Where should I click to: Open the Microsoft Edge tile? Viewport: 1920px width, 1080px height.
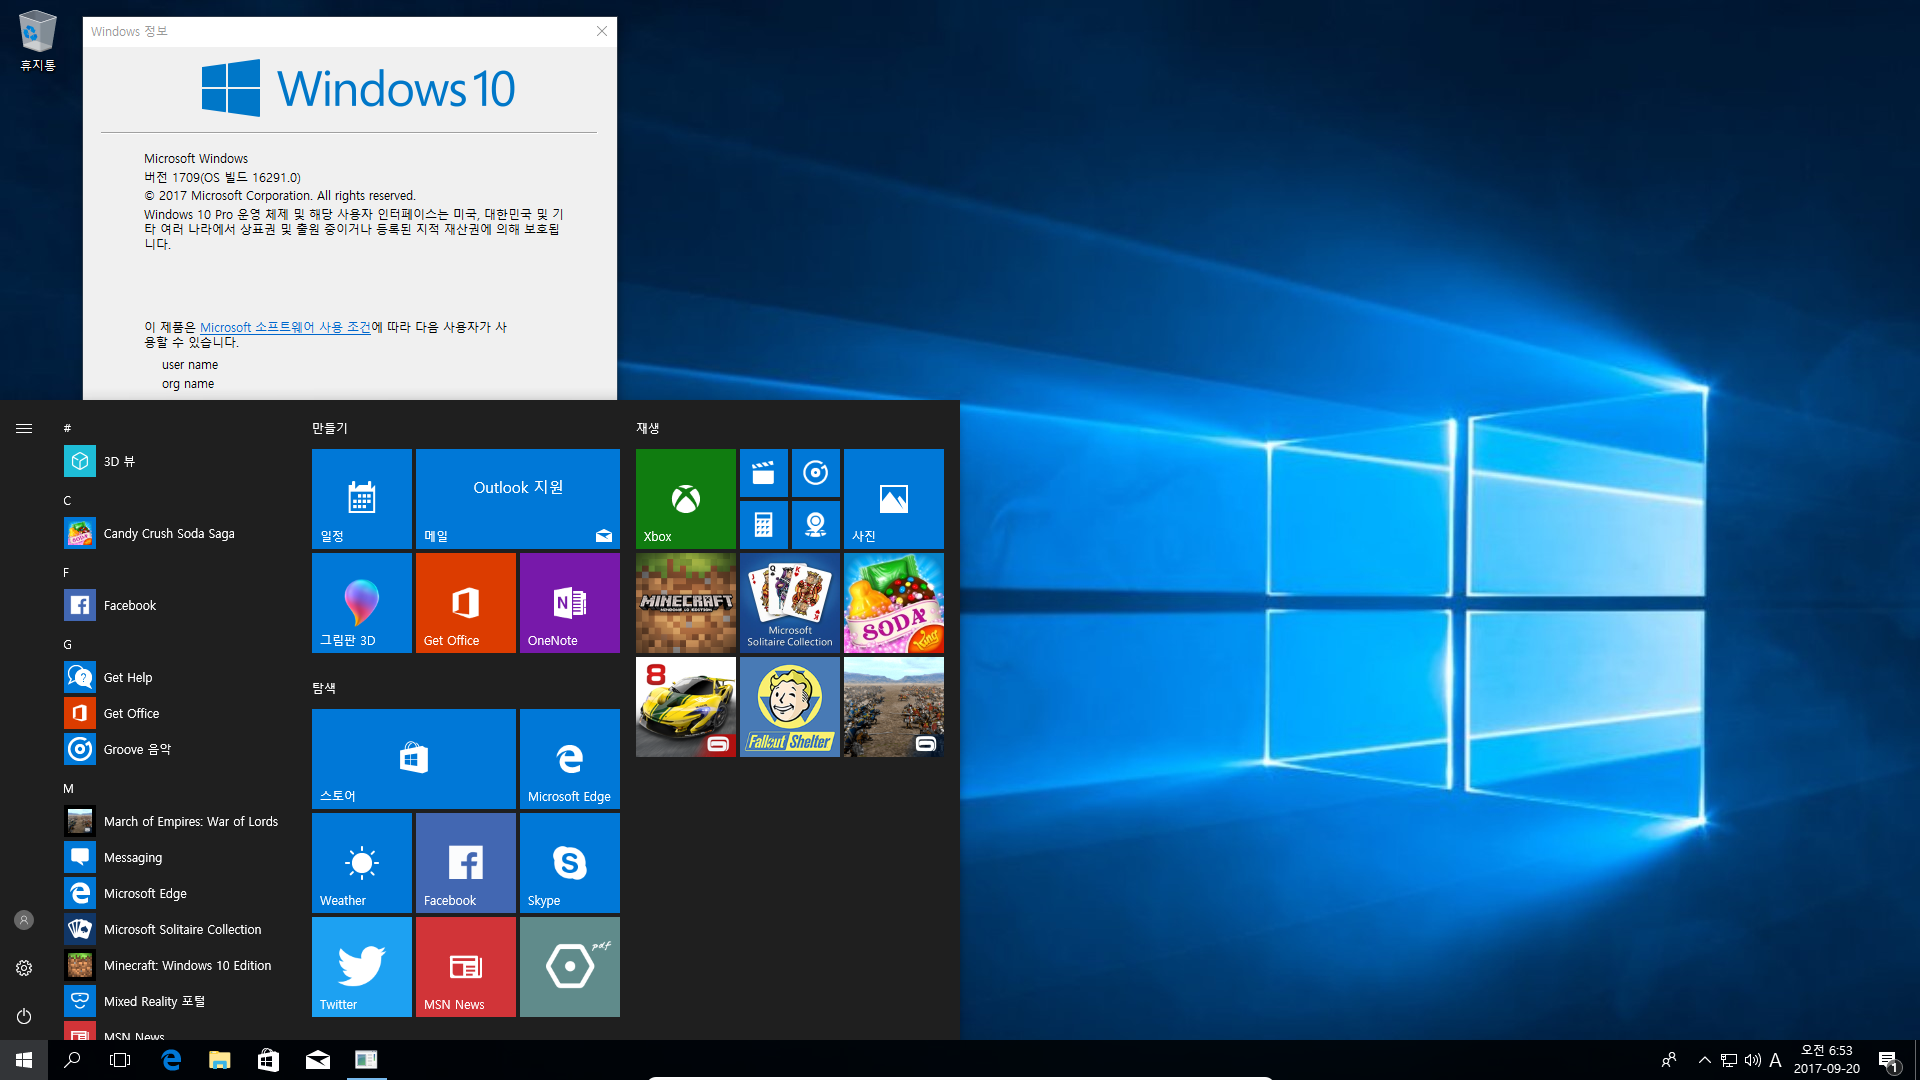click(570, 758)
